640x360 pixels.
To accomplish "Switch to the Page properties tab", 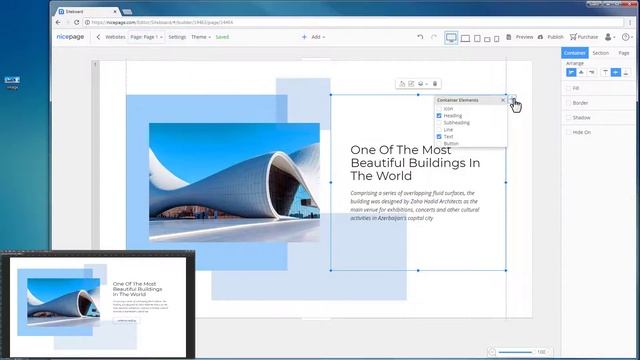I will coord(624,53).
